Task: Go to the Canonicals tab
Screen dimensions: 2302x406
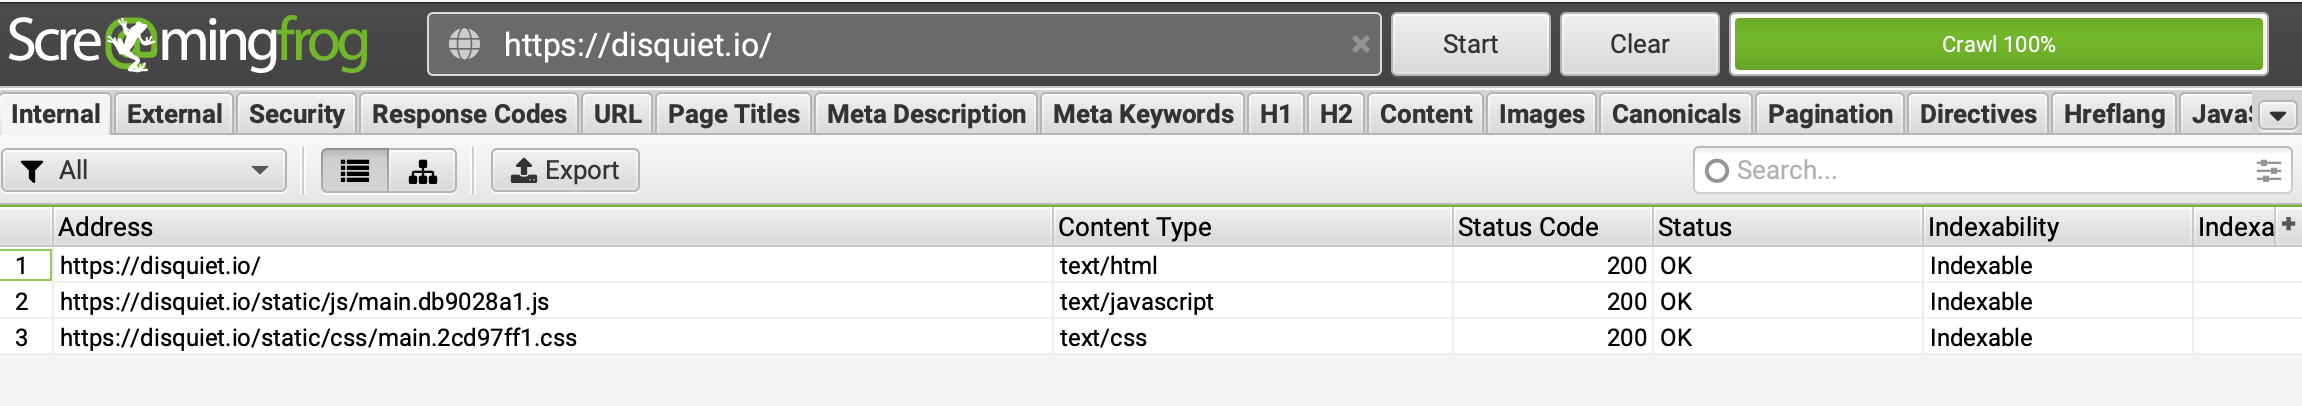Action: pos(1676,114)
